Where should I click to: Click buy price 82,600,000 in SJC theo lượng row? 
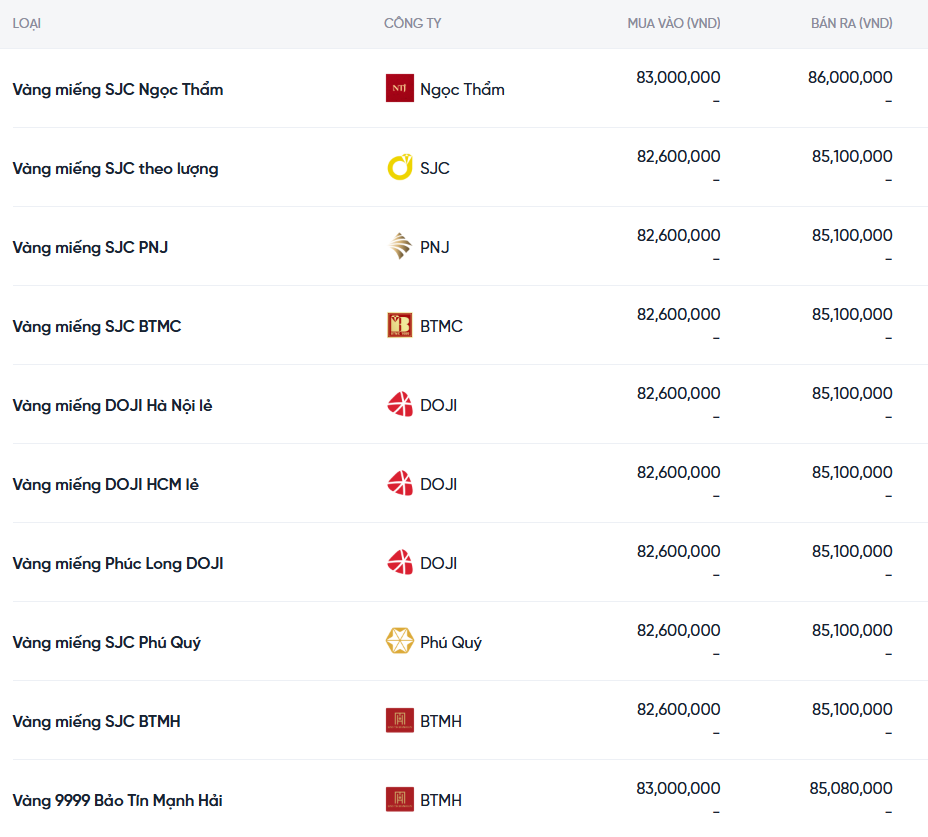679,156
